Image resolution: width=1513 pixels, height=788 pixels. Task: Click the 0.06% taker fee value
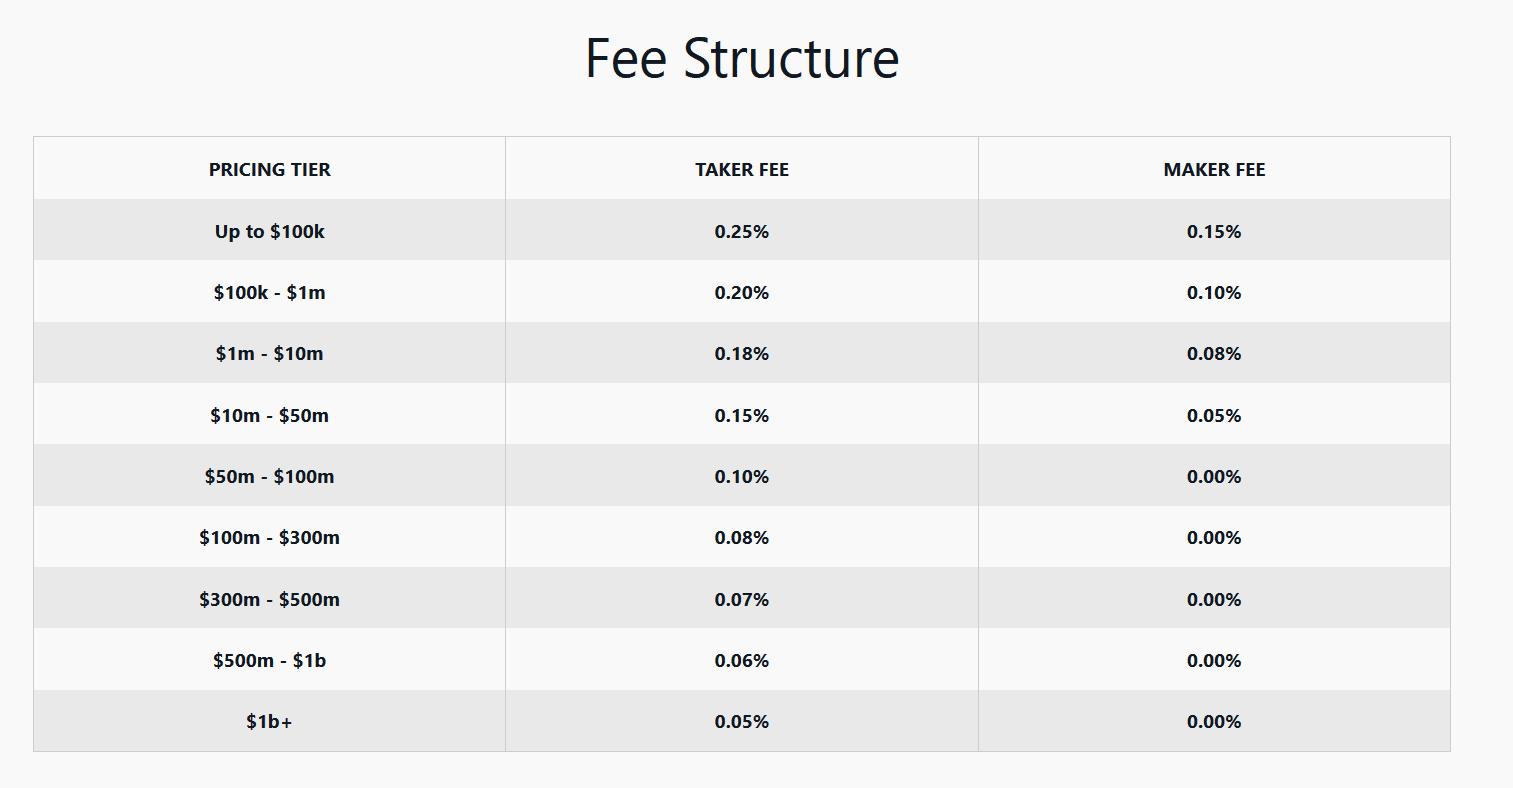click(742, 660)
